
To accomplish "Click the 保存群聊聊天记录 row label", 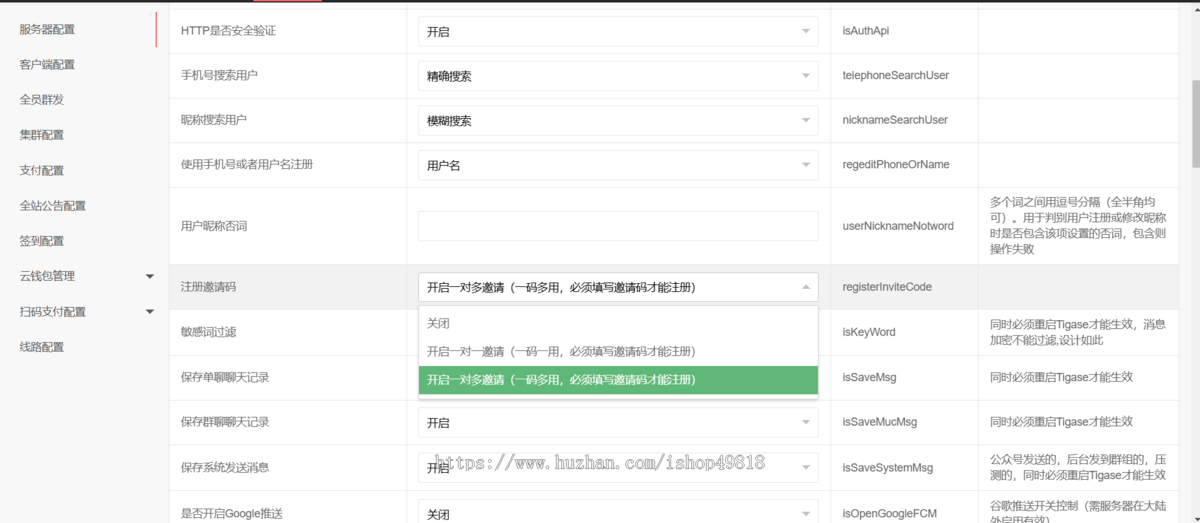I will [225, 422].
